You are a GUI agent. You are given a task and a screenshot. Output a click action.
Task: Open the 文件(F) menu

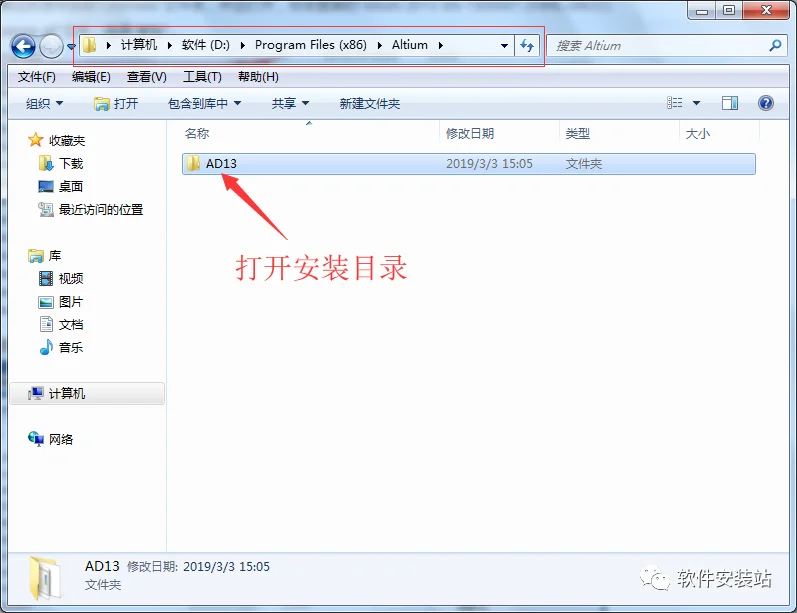pyautogui.click(x=37, y=77)
